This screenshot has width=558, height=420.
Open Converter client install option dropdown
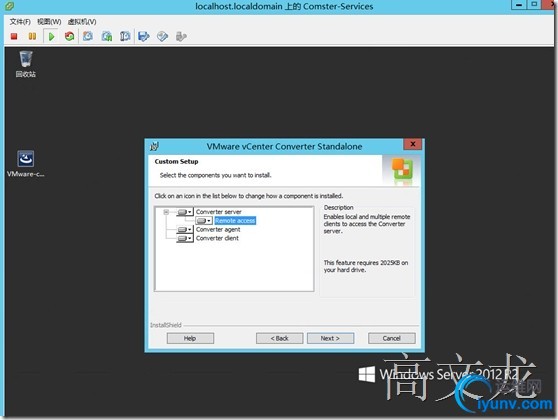coord(185,238)
